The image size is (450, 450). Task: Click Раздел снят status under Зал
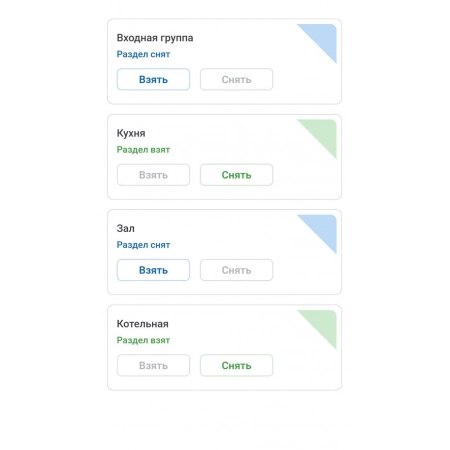click(x=143, y=245)
